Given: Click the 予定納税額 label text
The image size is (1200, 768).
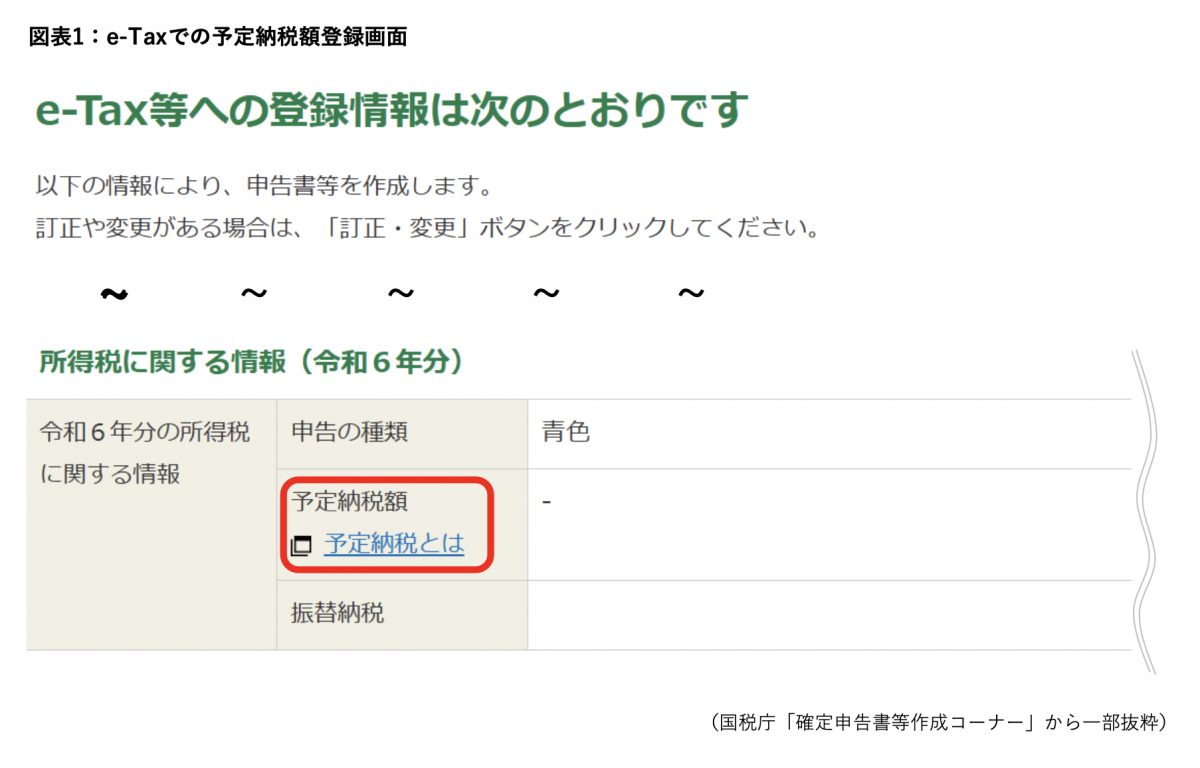Looking at the screenshot, I should (349, 500).
